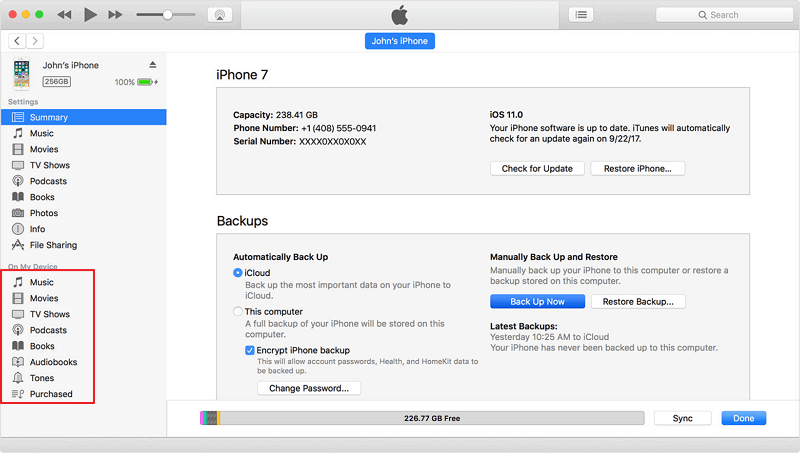Click the Capacity: 238.41 GB text
800x453 pixels.
[276, 115]
